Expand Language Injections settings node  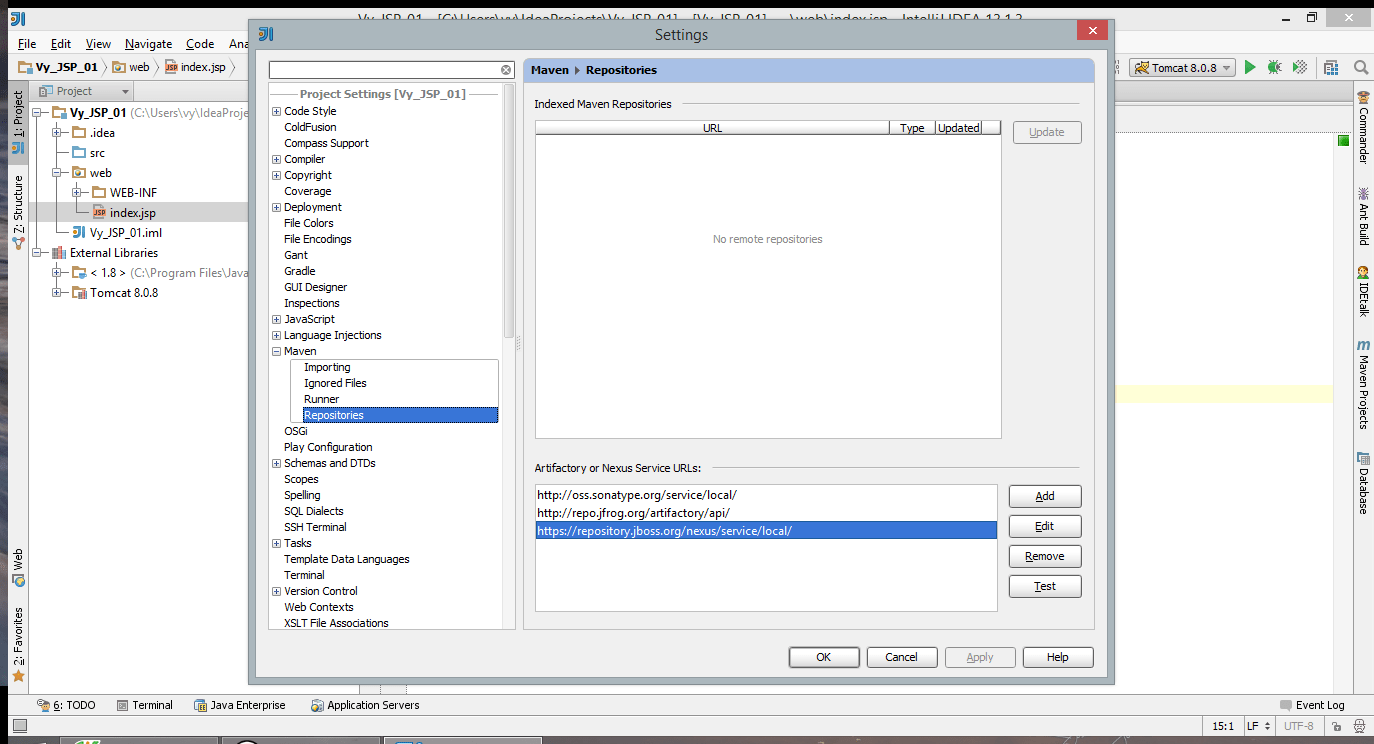276,335
